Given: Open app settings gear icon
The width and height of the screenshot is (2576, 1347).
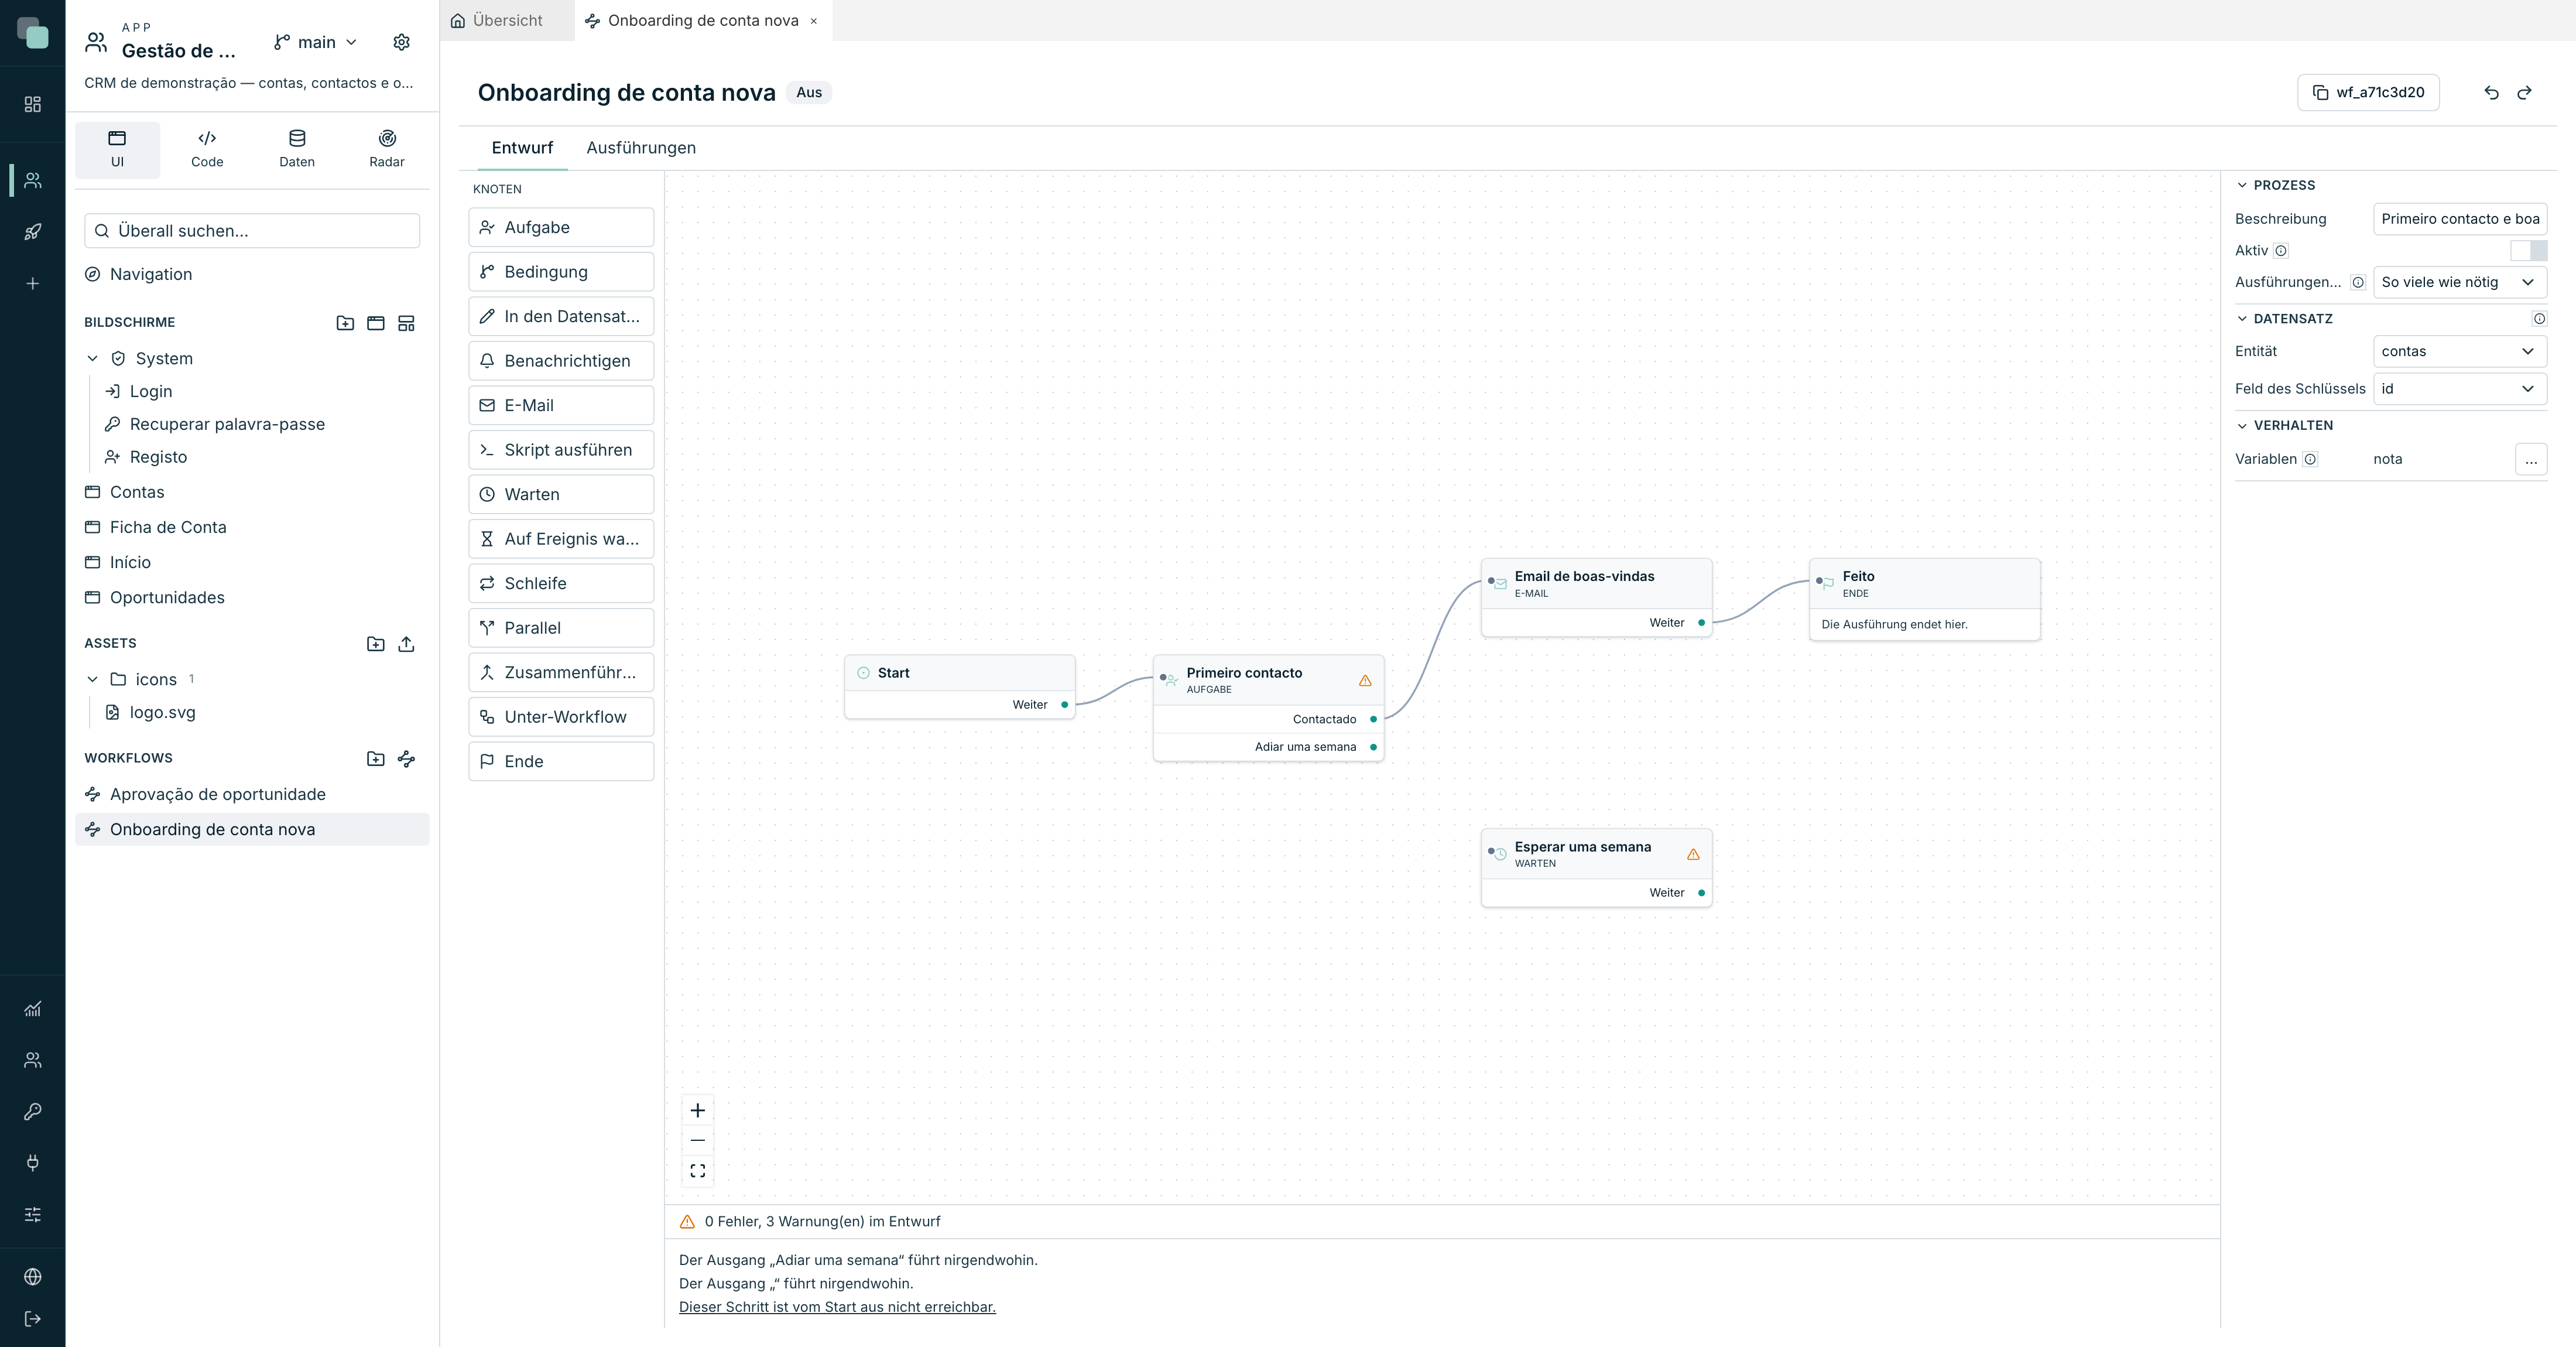Looking at the screenshot, I should tap(401, 42).
